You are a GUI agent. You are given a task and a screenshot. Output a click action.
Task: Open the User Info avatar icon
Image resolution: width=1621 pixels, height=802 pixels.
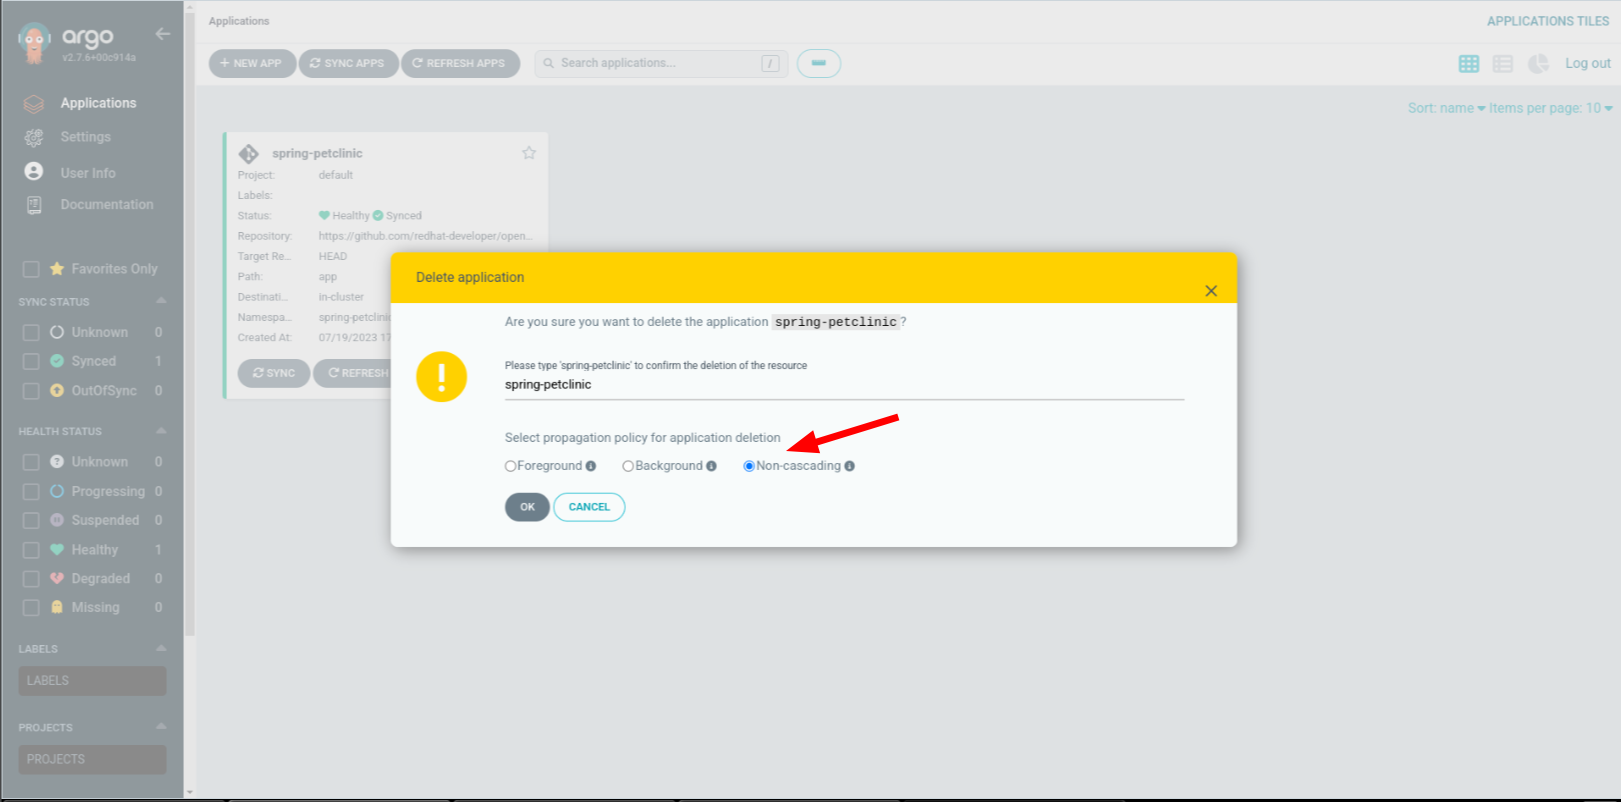34,172
